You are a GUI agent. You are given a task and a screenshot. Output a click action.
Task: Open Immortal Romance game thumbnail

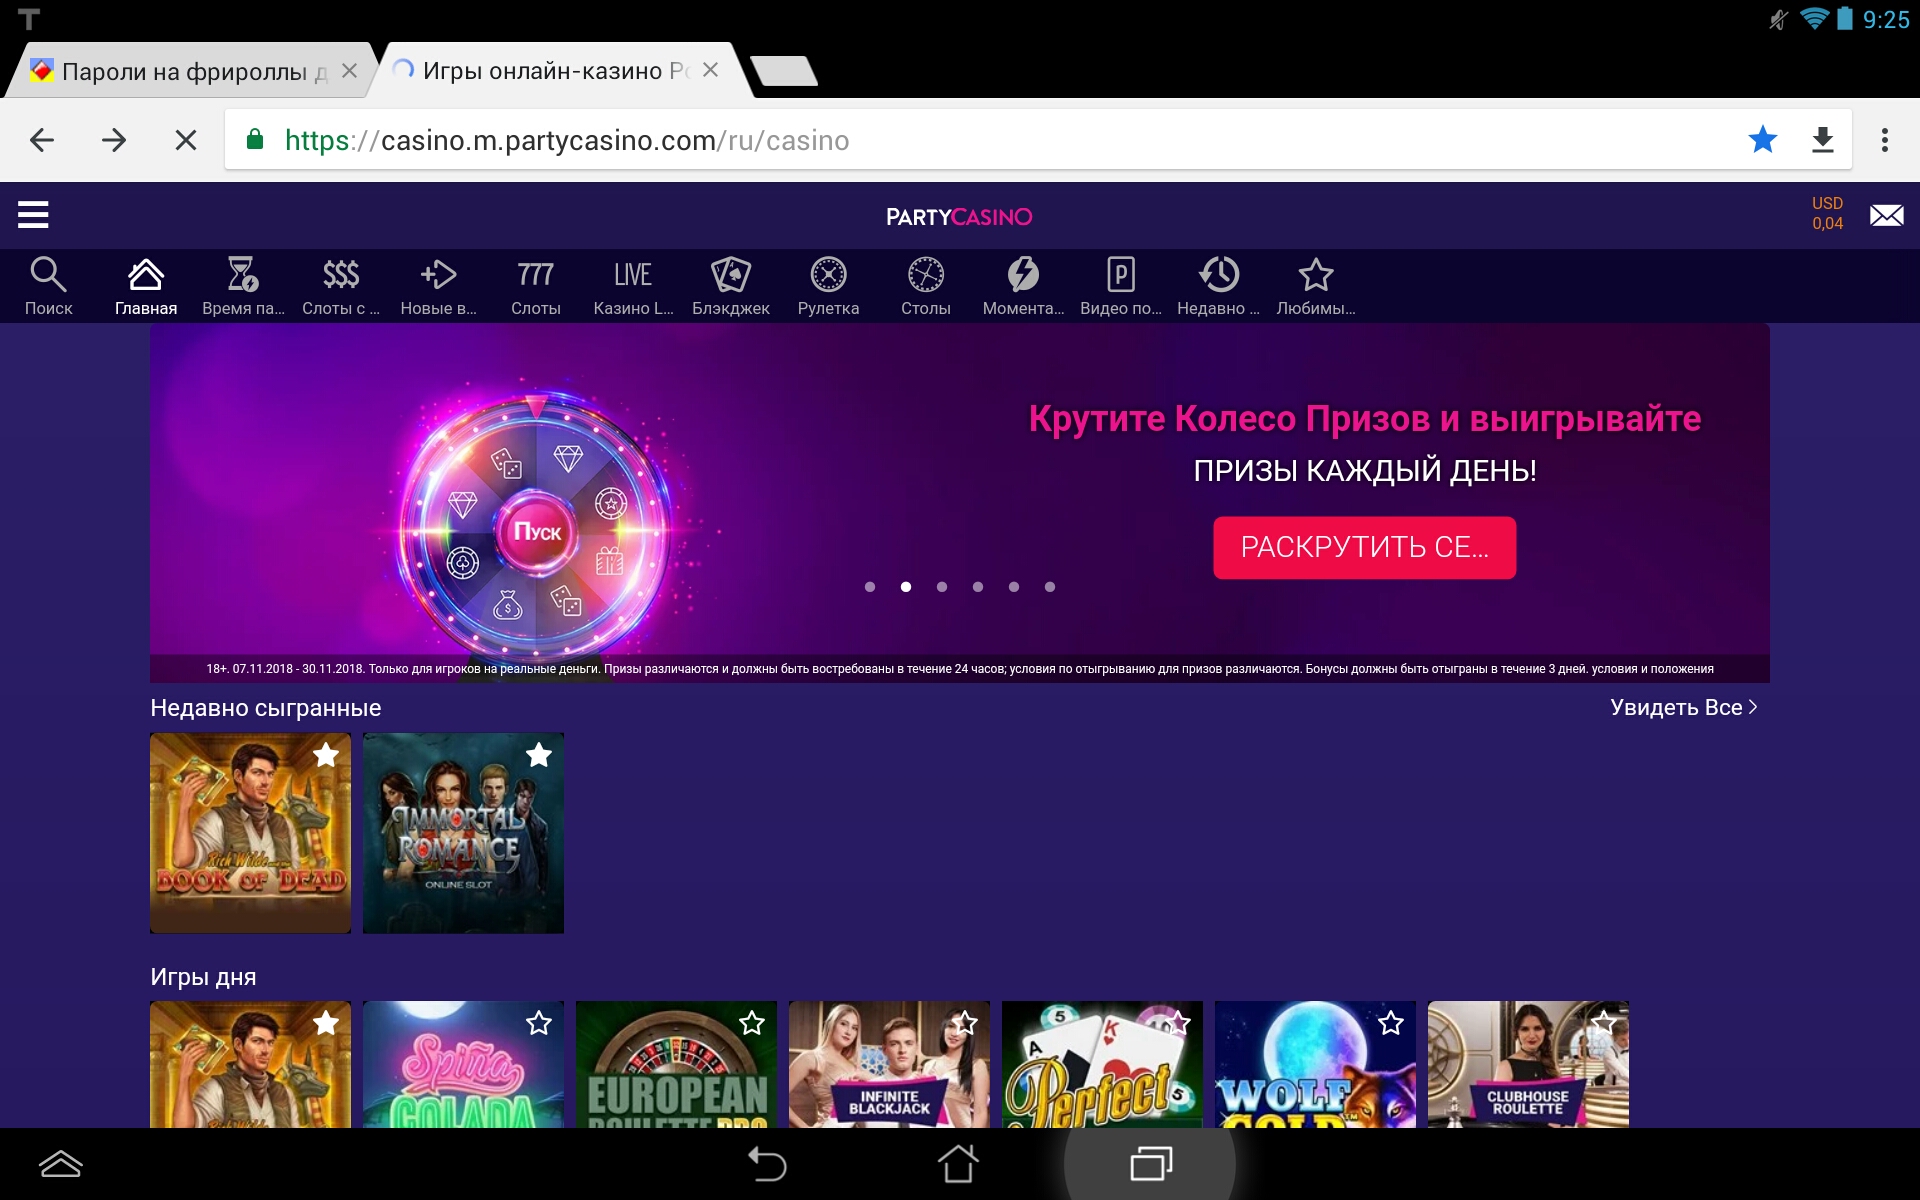pyautogui.click(x=463, y=833)
